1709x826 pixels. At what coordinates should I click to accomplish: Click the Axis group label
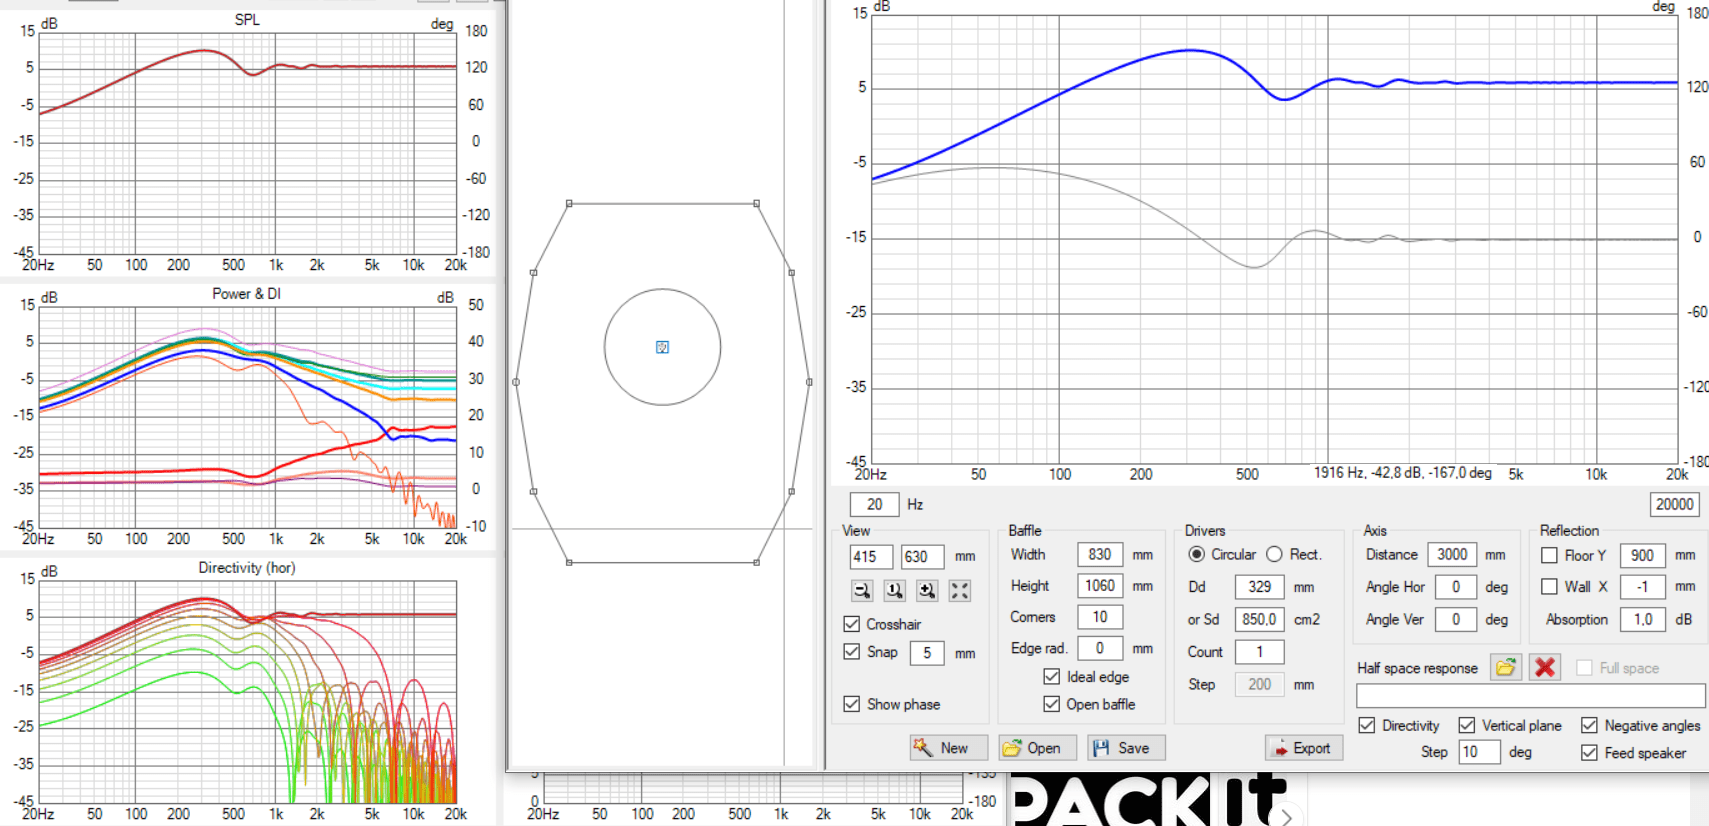pyautogui.click(x=1375, y=530)
